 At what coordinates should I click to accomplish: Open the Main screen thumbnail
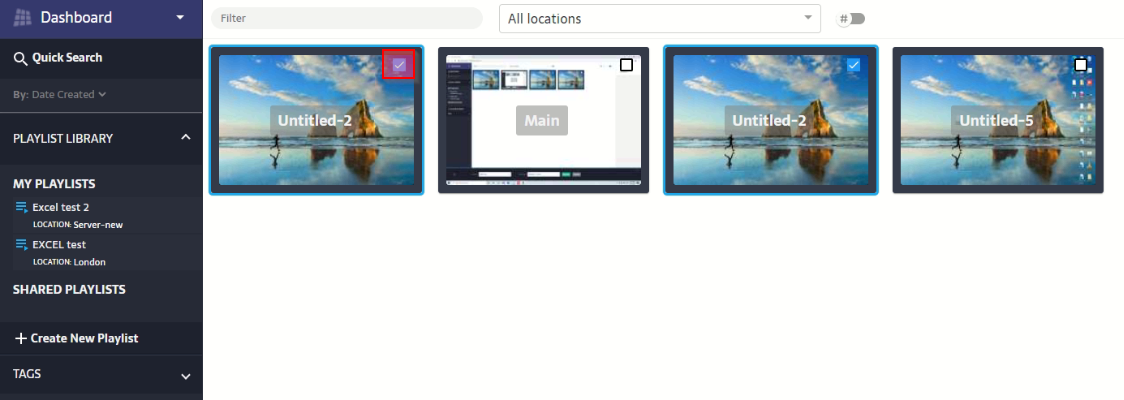(x=543, y=120)
